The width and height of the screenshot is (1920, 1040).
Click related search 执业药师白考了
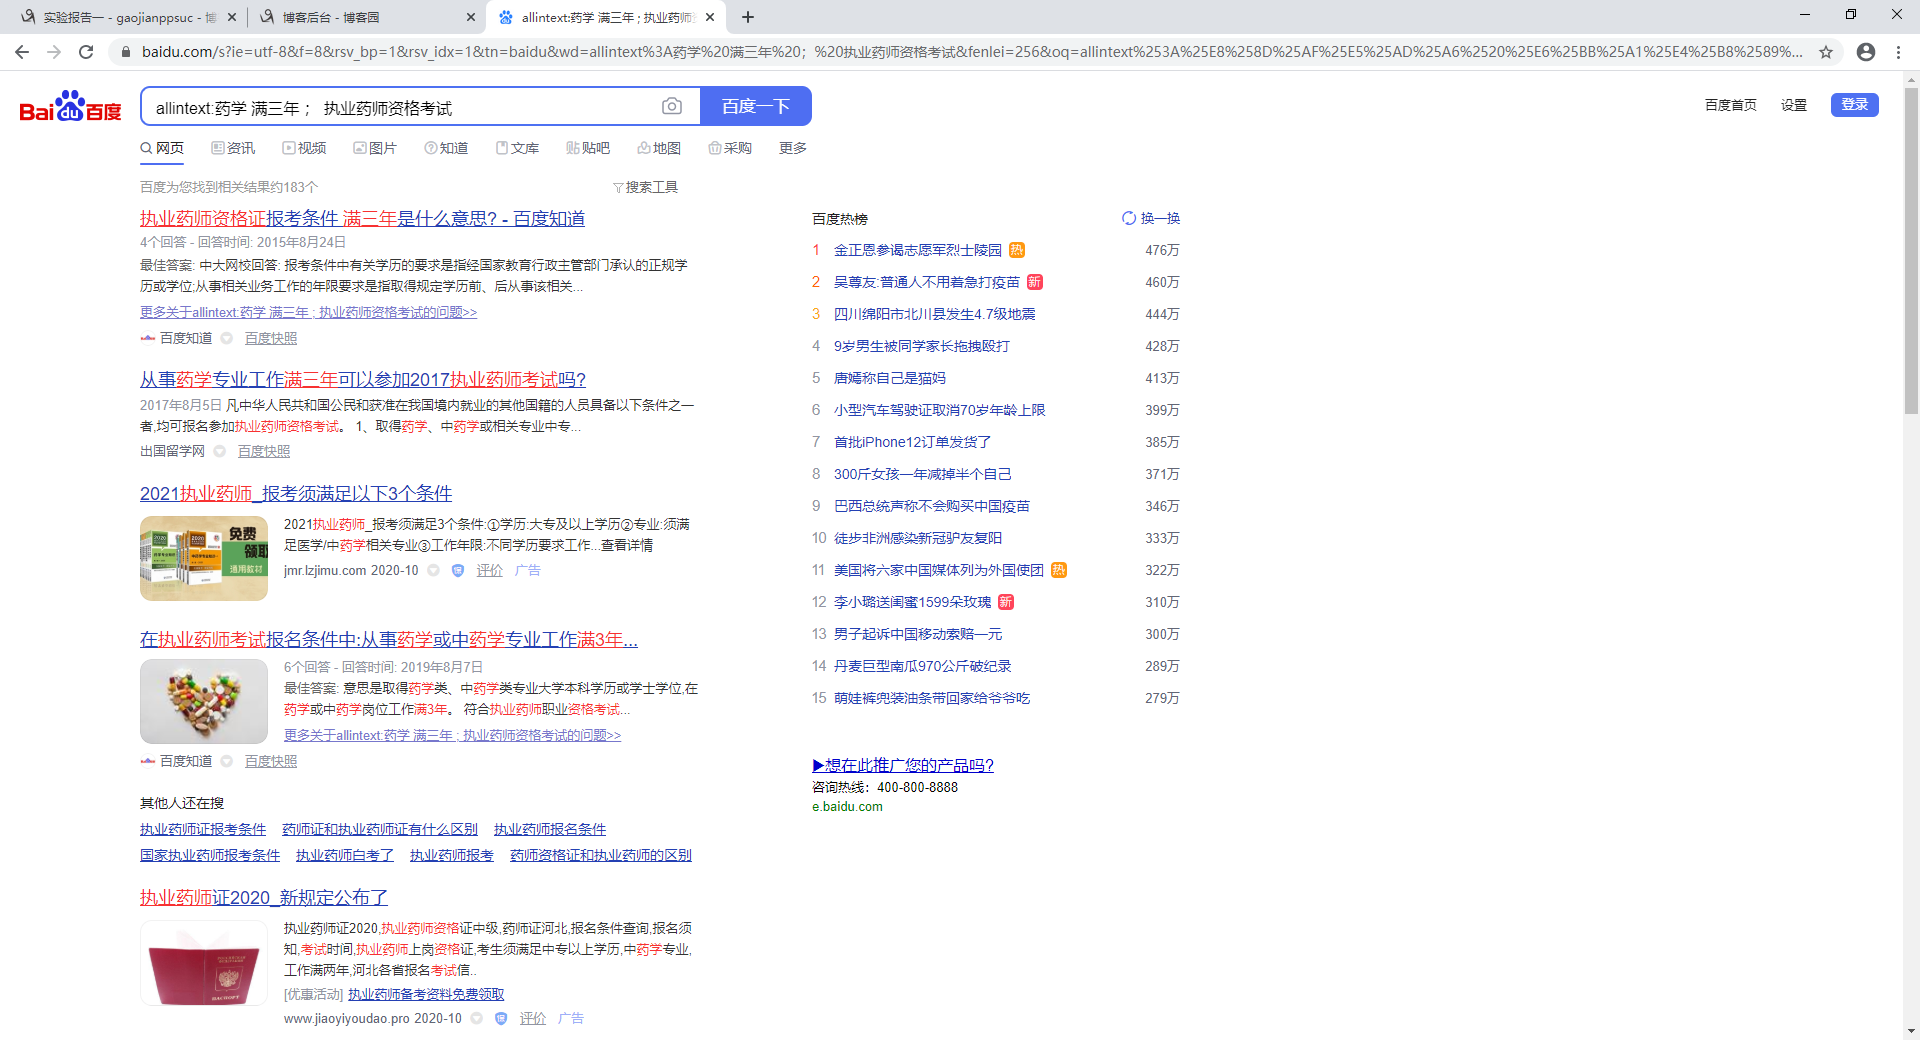point(345,856)
